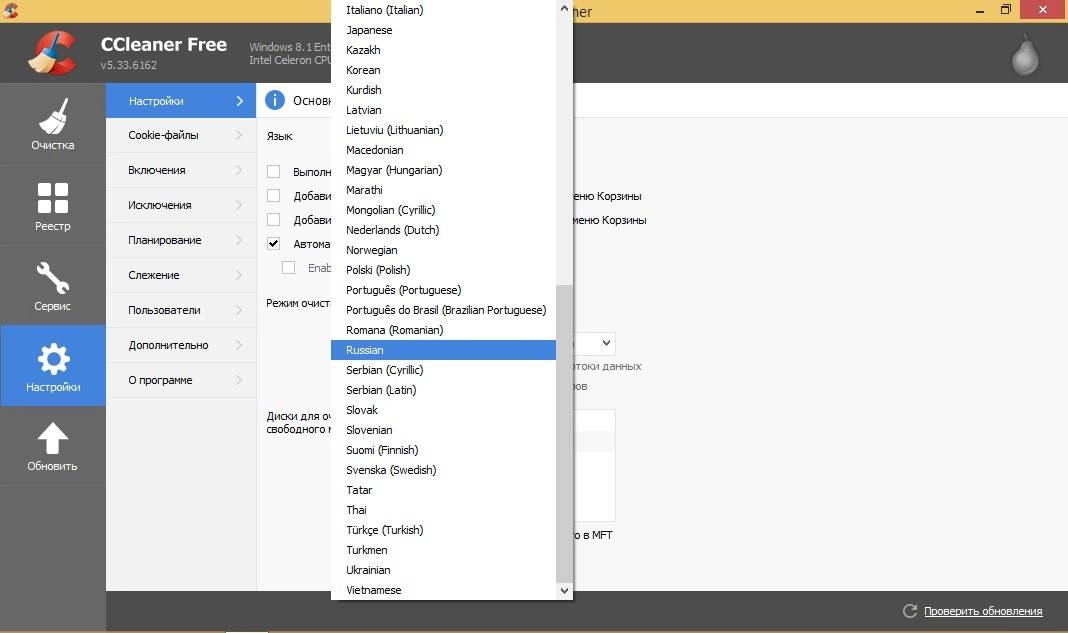
Task: Select Ukrainian language
Action: tap(443, 570)
